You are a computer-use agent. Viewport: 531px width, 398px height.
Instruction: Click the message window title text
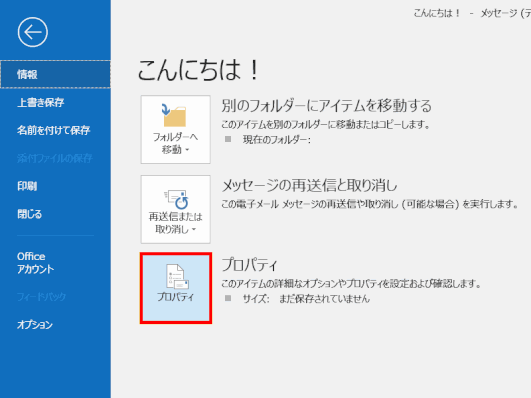coord(472,13)
